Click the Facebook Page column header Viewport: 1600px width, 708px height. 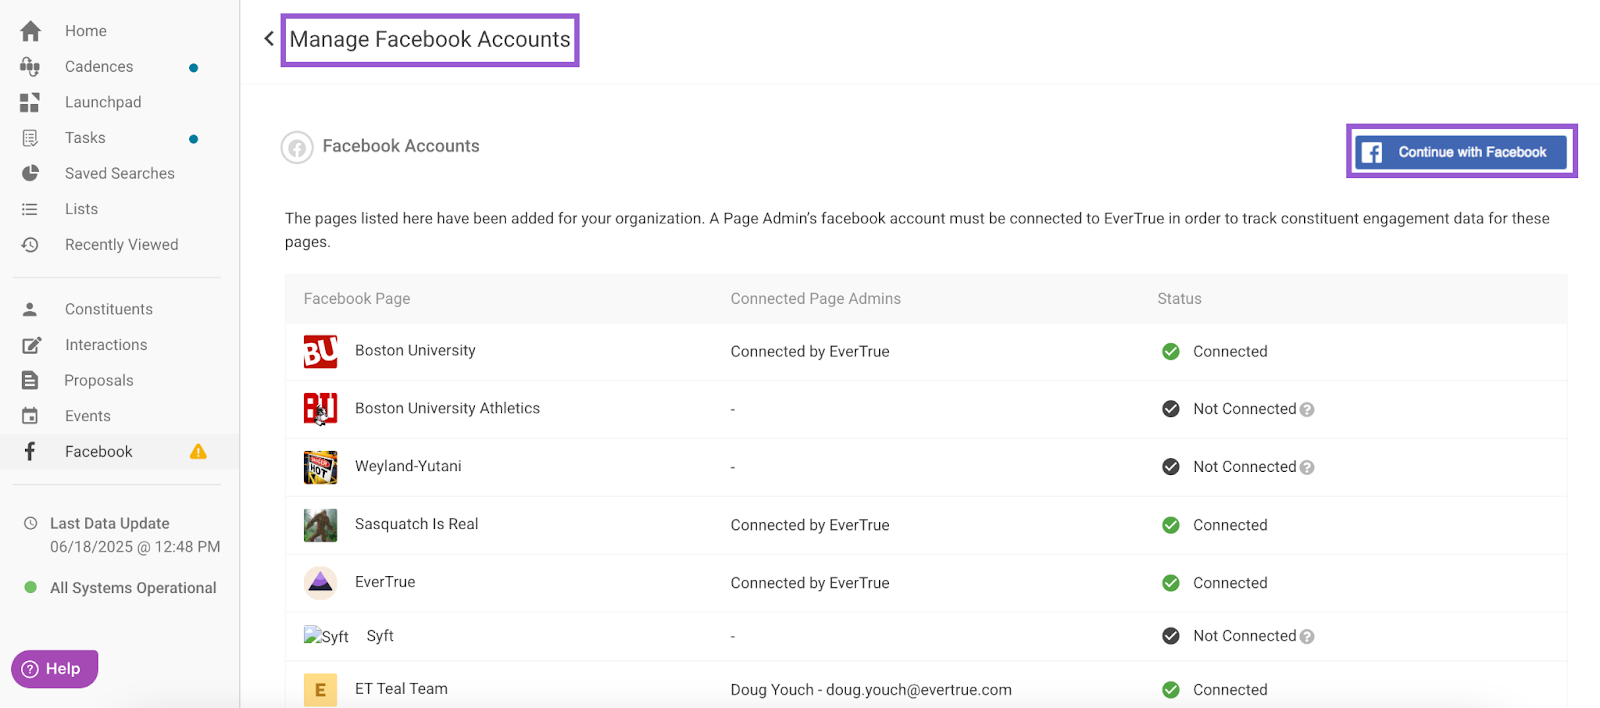(x=357, y=299)
